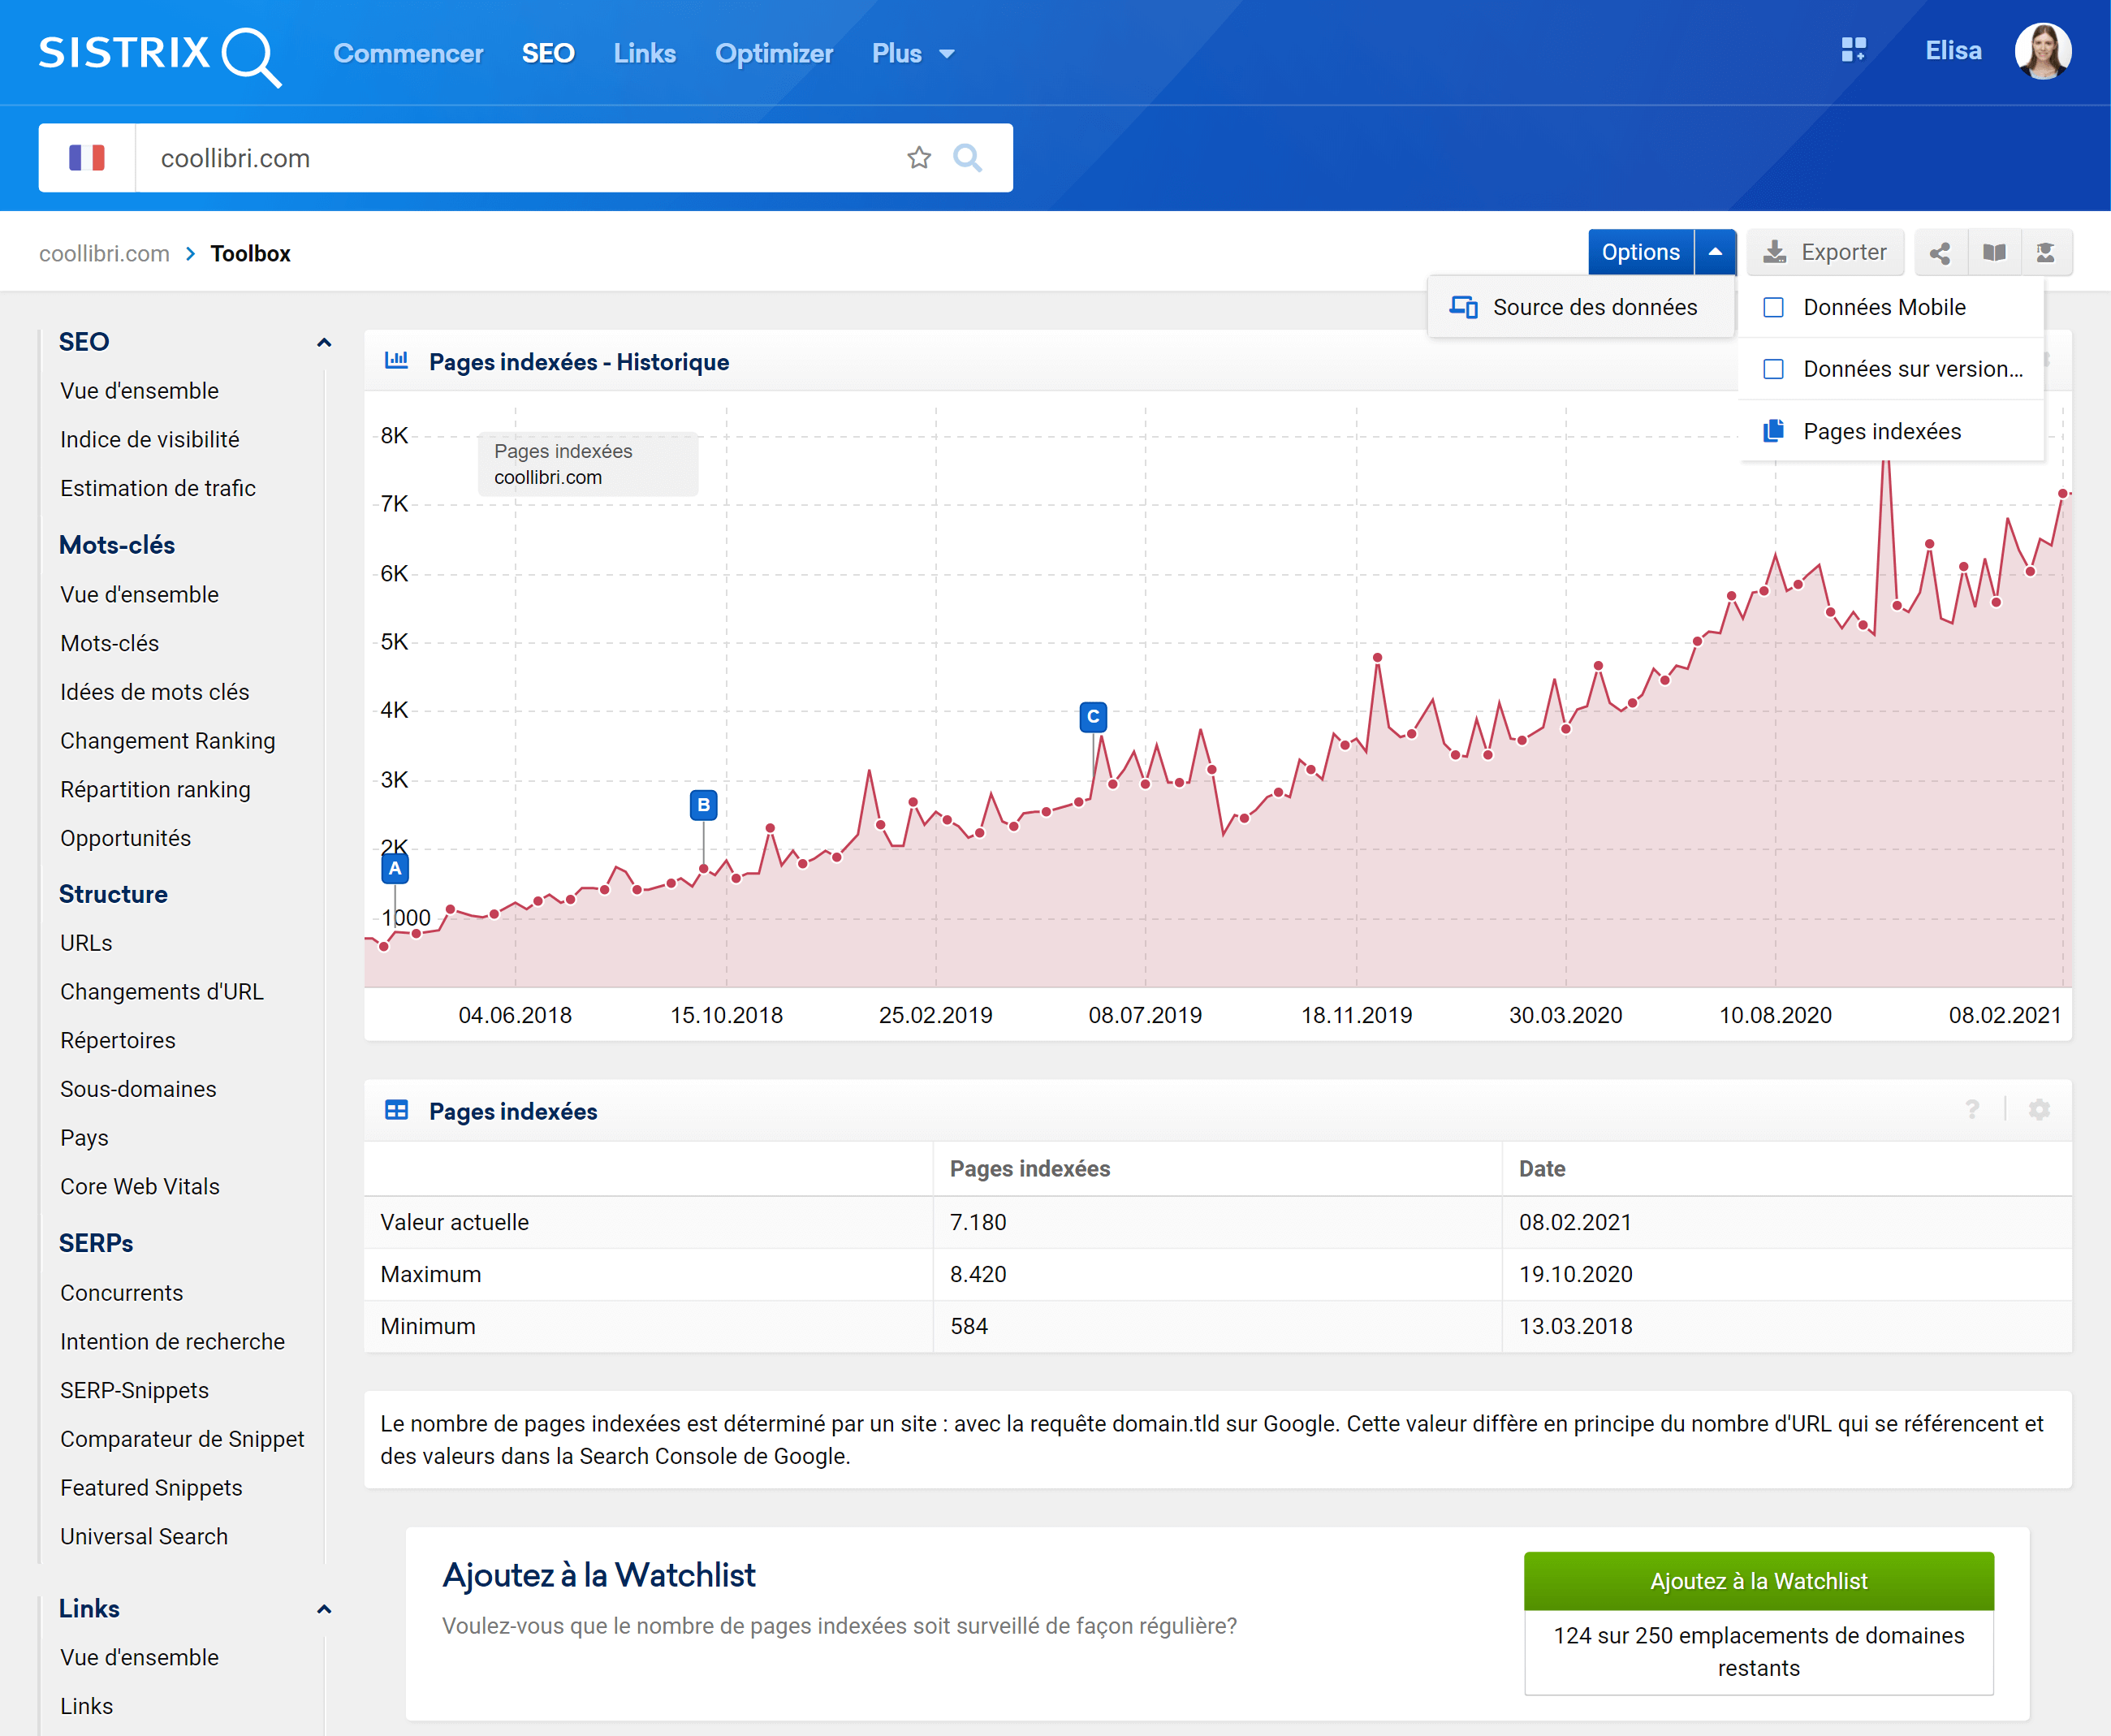The height and width of the screenshot is (1736, 2111).
Task: Click the Maximum value 8.420
Action: click(978, 1274)
